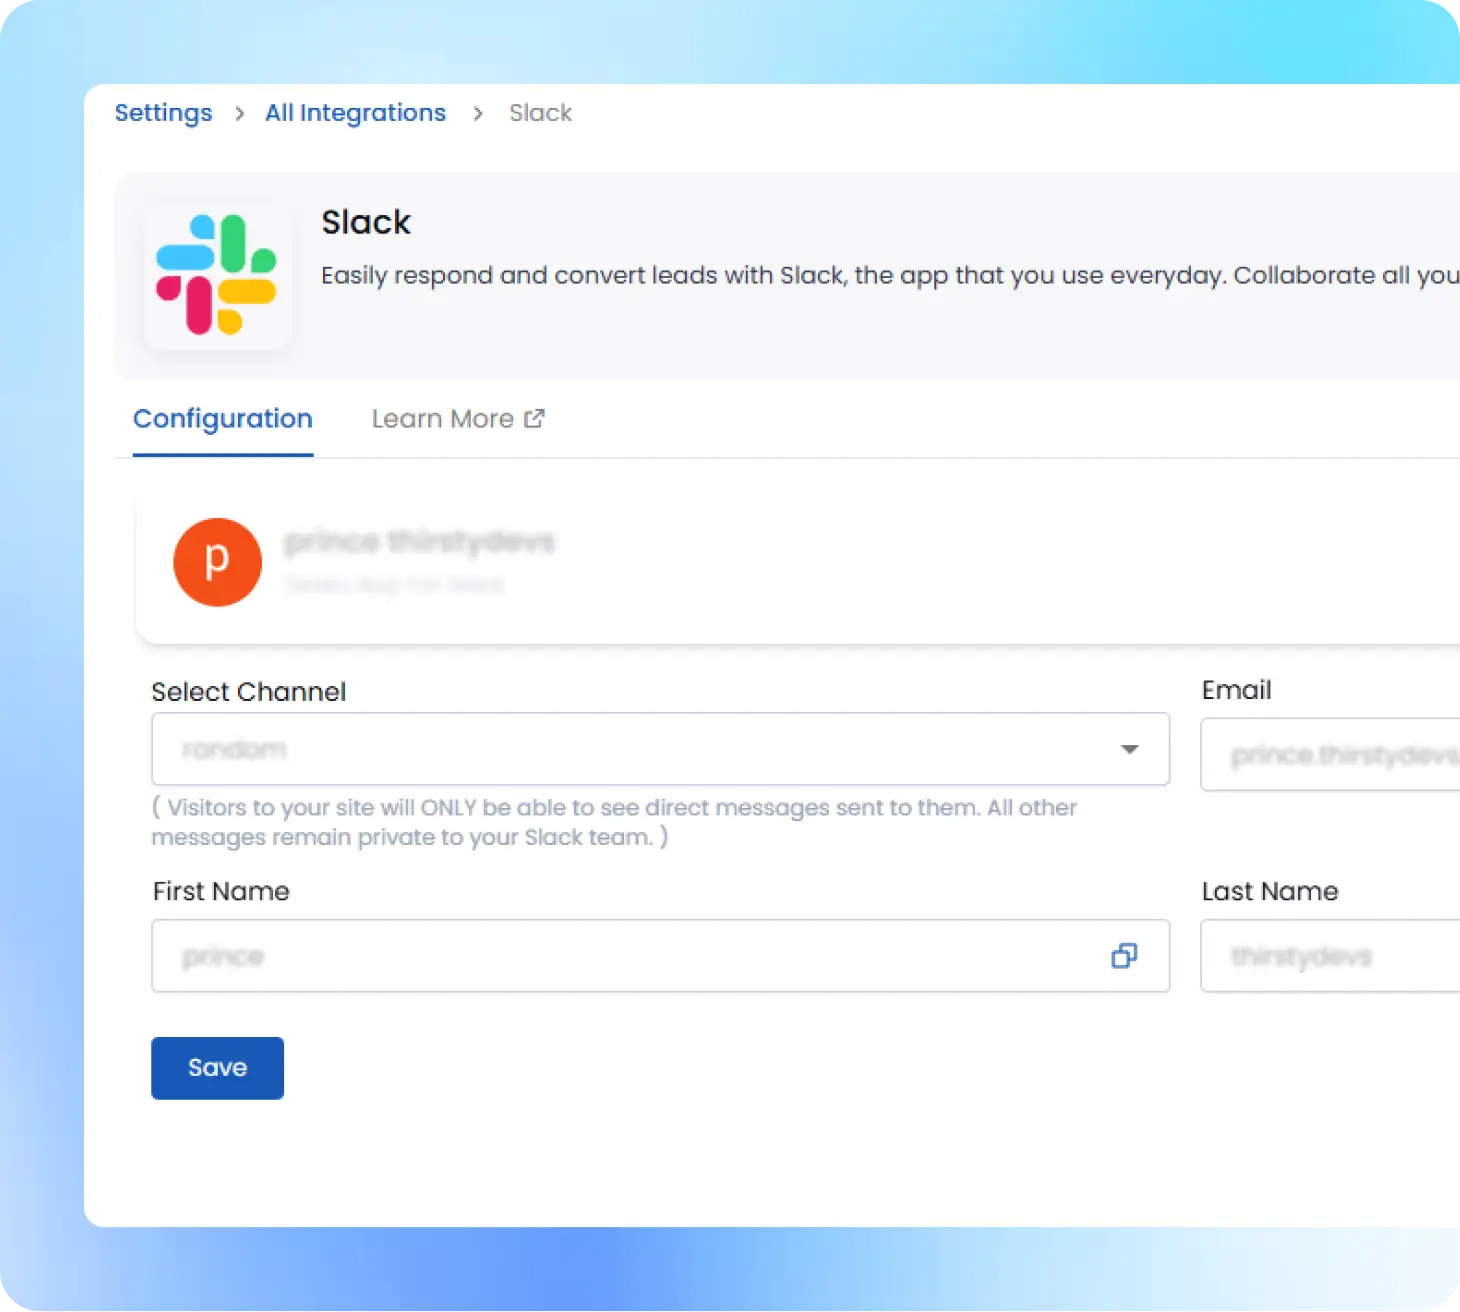The width and height of the screenshot is (1460, 1312).
Task: Focus the Last Name input field
Action: tap(1330, 956)
